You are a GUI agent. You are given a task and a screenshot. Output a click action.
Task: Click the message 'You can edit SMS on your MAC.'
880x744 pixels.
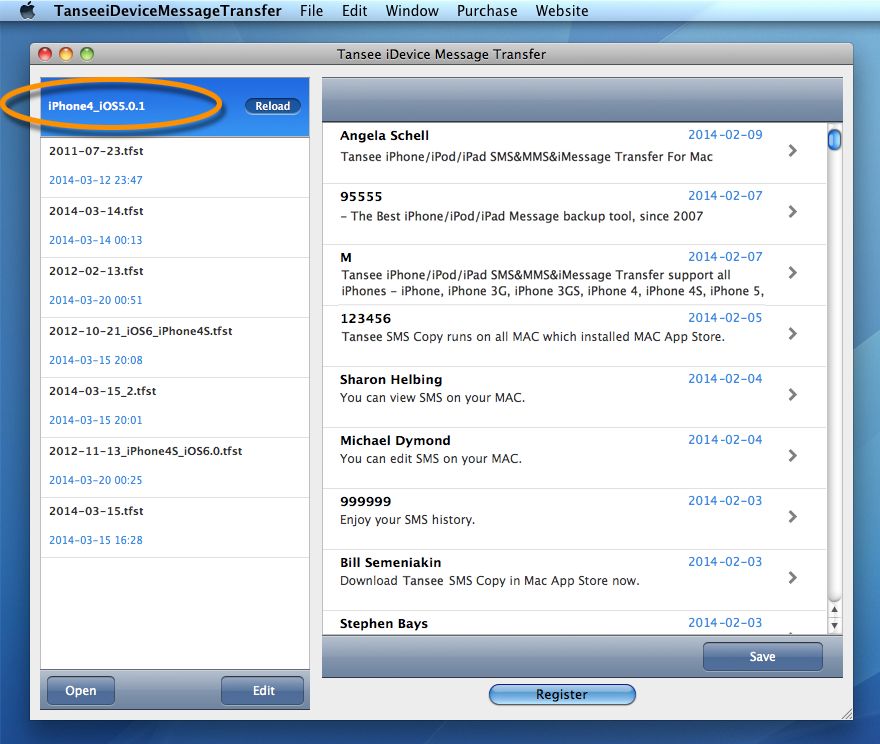coord(431,459)
